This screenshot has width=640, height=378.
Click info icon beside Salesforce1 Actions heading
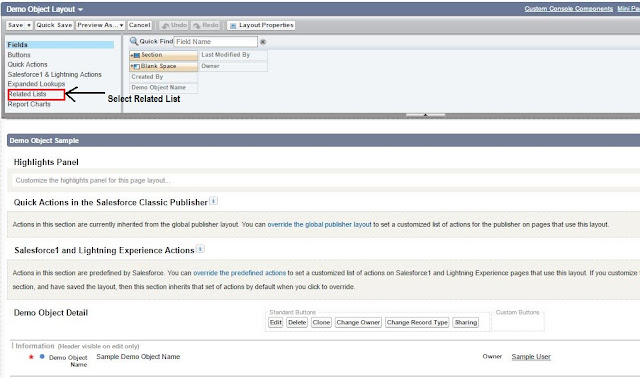click(x=200, y=249)
